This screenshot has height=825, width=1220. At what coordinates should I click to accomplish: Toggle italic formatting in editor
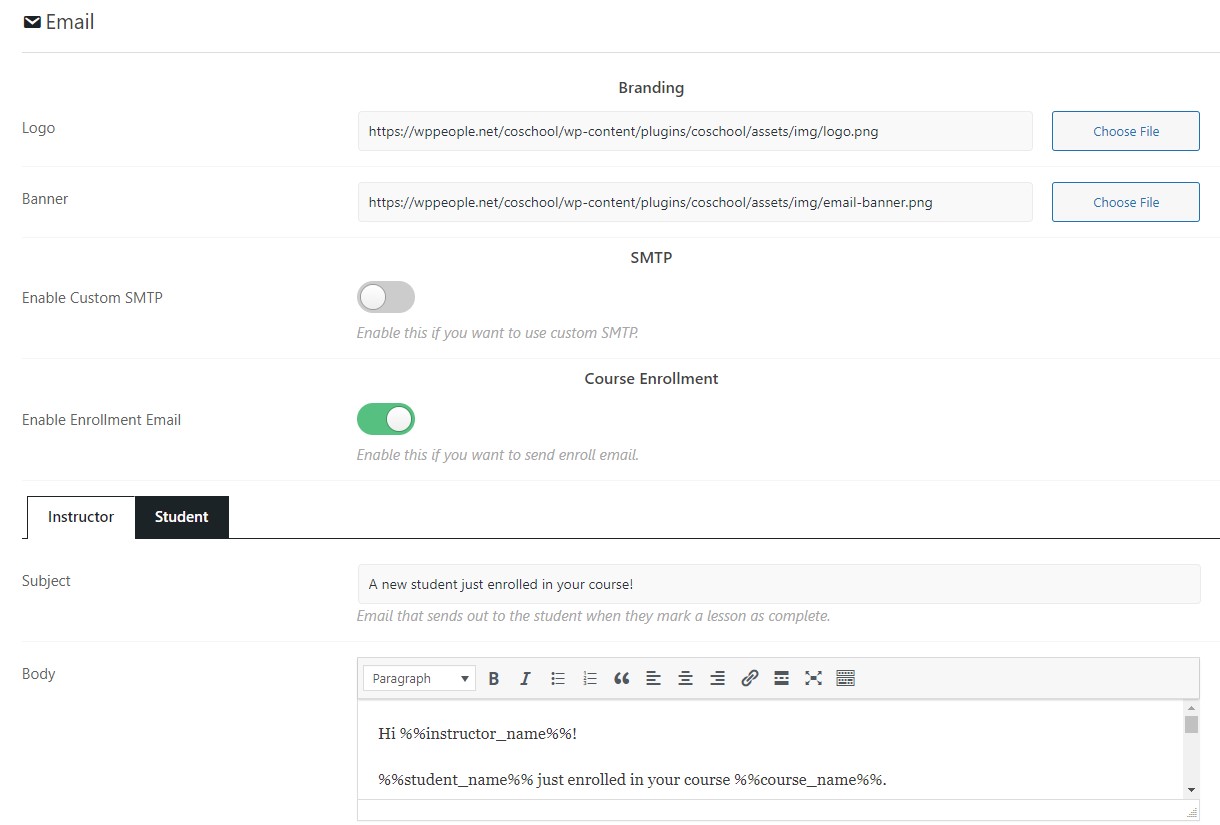pyautogui.click(x=525, y=679)
